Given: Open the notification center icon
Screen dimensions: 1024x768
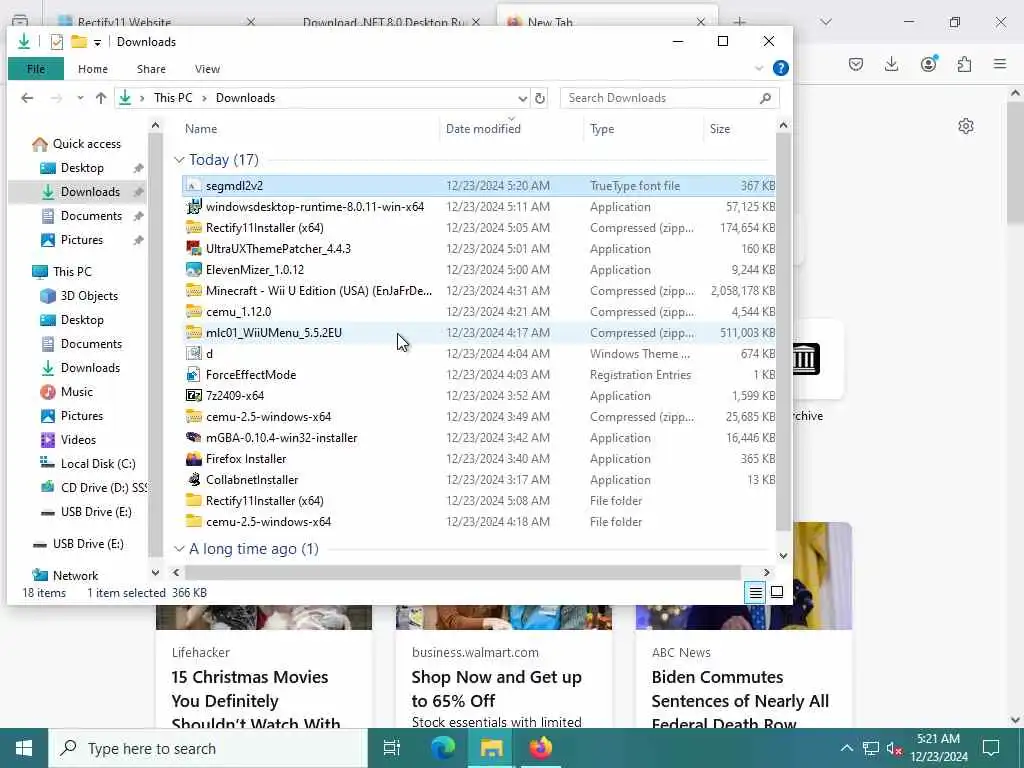Looking at the screenshot, I should point(991,748).
